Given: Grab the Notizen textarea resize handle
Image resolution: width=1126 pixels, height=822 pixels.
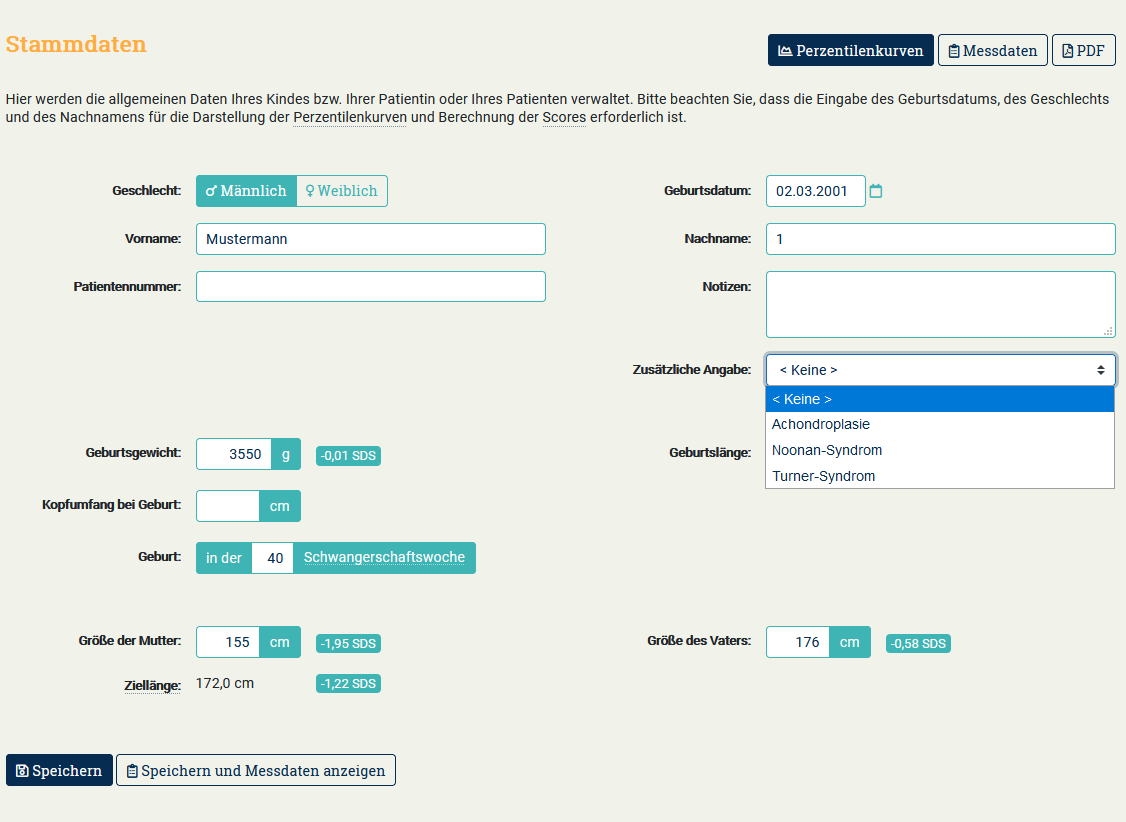Looking at the screenshot, I should [x=1108, y=331].
